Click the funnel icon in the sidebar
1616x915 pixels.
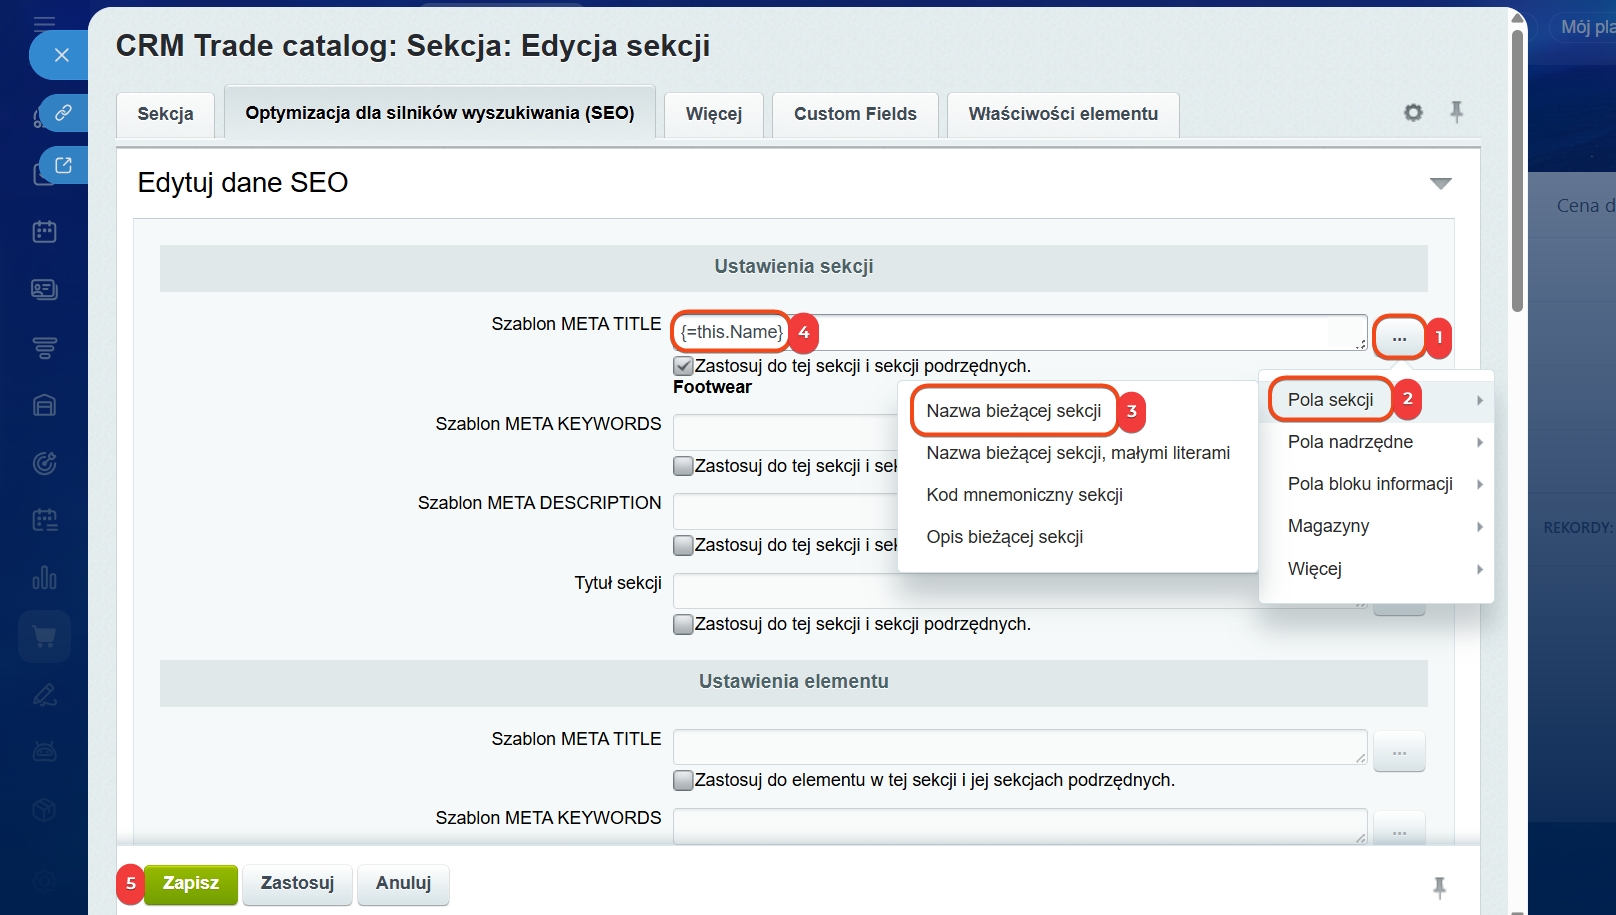point(44,348)
